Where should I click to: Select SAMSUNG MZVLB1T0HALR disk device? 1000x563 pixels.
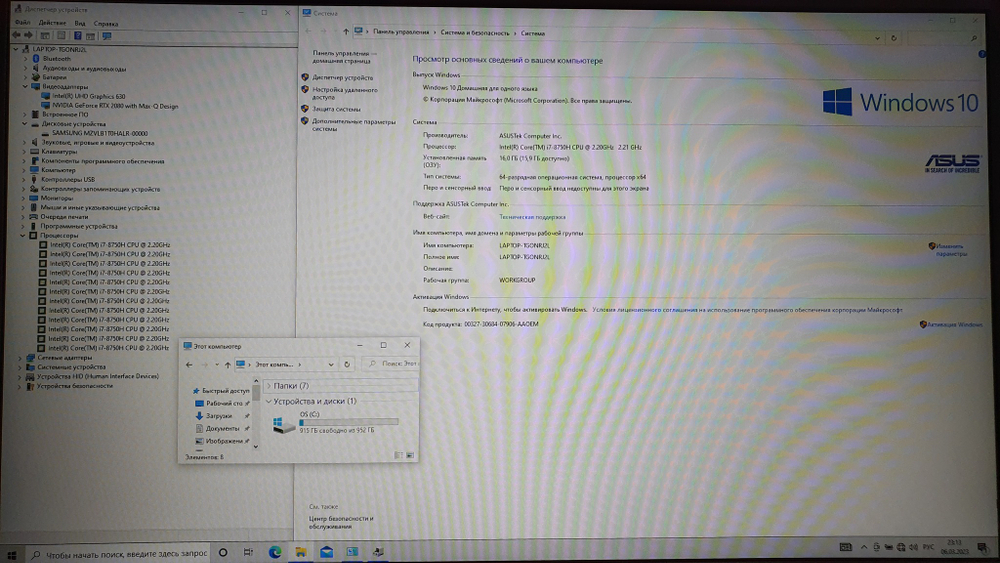pyautogui.click(x=99, y=133)
